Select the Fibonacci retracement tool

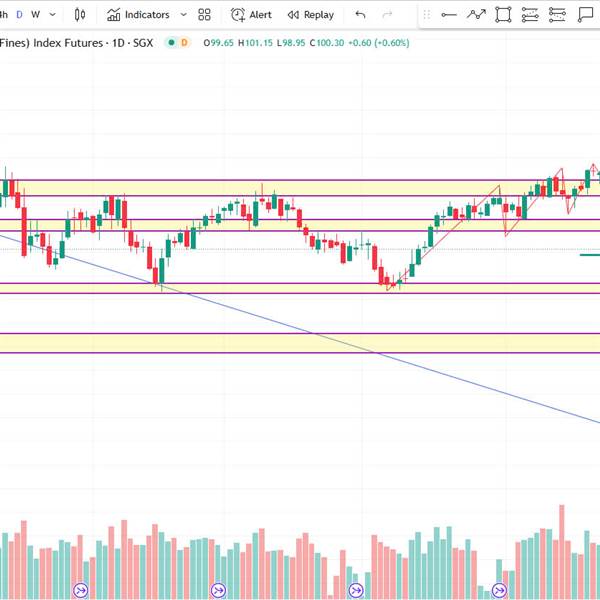530,15
